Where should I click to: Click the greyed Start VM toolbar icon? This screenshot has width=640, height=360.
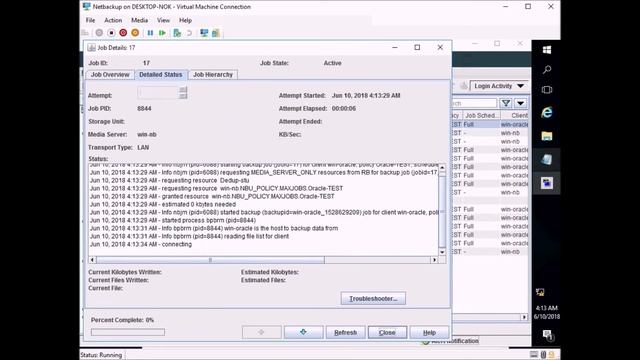click(x=99, y=33)
